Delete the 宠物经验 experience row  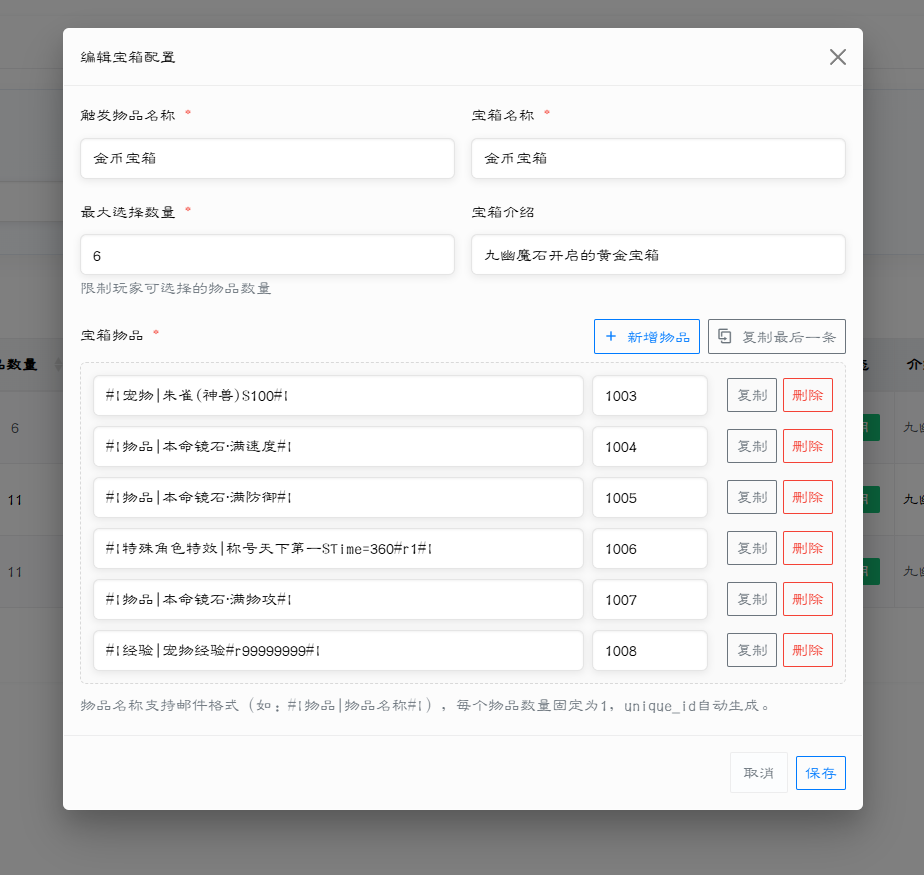coord(807,651)
